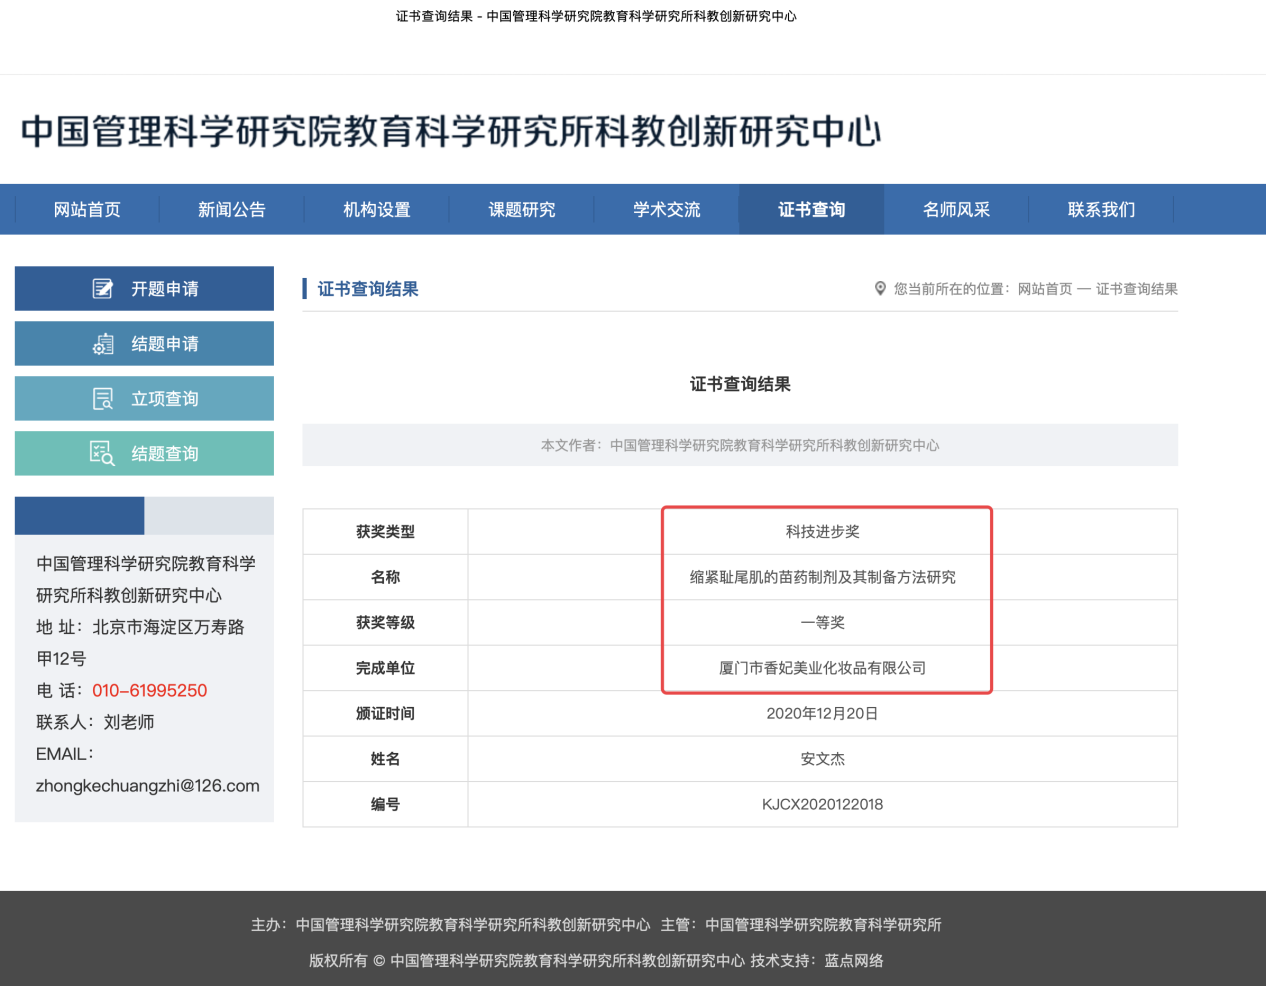Click the dark blue sidebar panel tab
The width and height of the screenshot is (1266, 986).
click(x=80, y=516)
